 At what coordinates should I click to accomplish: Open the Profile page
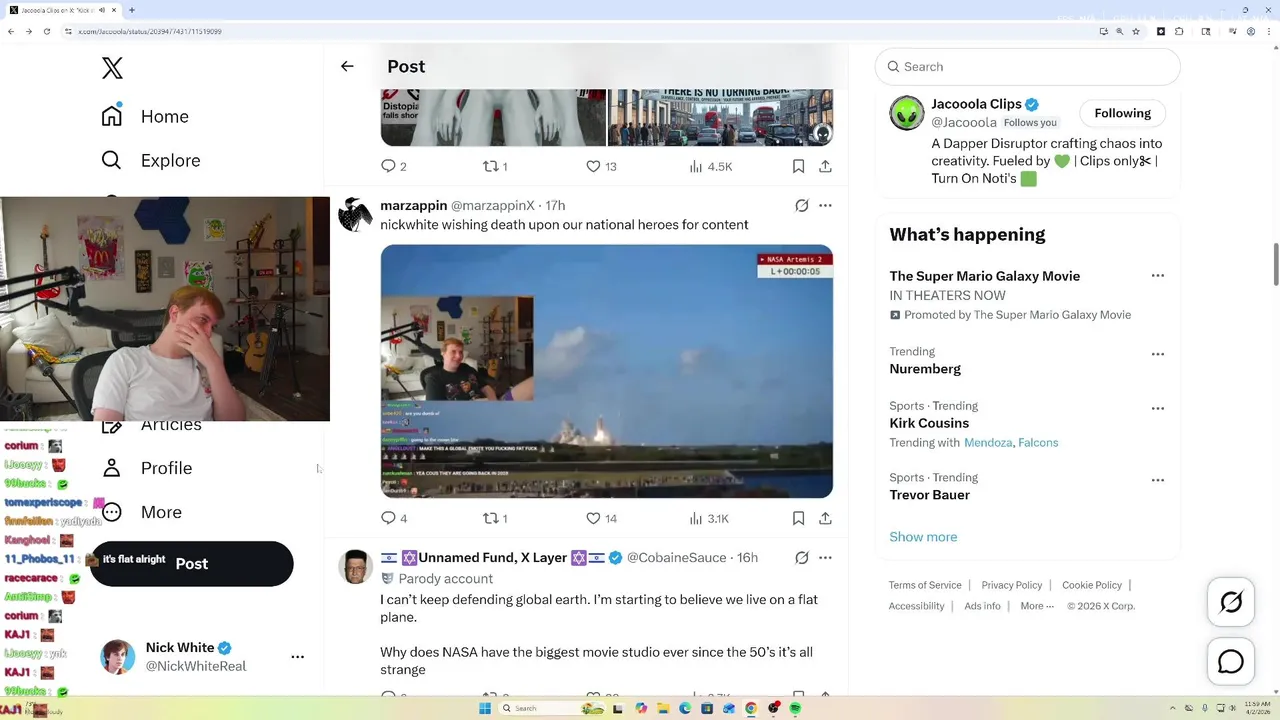pyautogui.click(x=147, y=468)
